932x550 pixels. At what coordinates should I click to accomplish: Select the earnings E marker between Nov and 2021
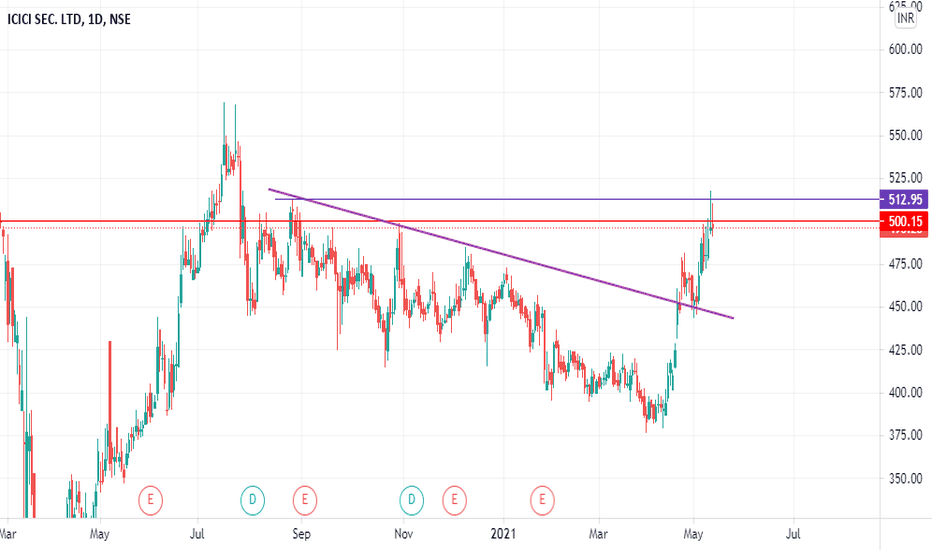(454, 500)
